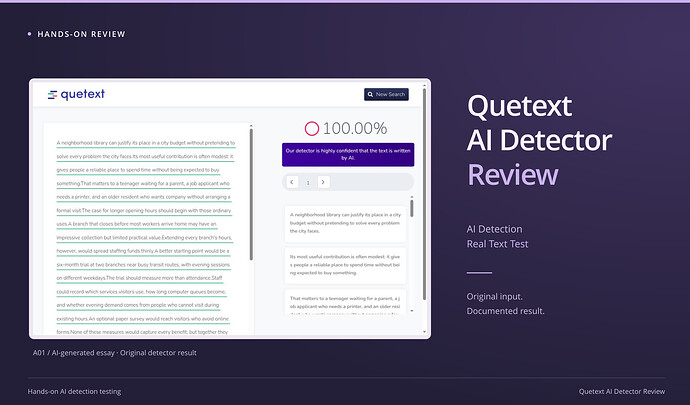This screenshot has height=405, width=690.
Task: Open result card 'That matters to a teenager'
Action: 345,302
